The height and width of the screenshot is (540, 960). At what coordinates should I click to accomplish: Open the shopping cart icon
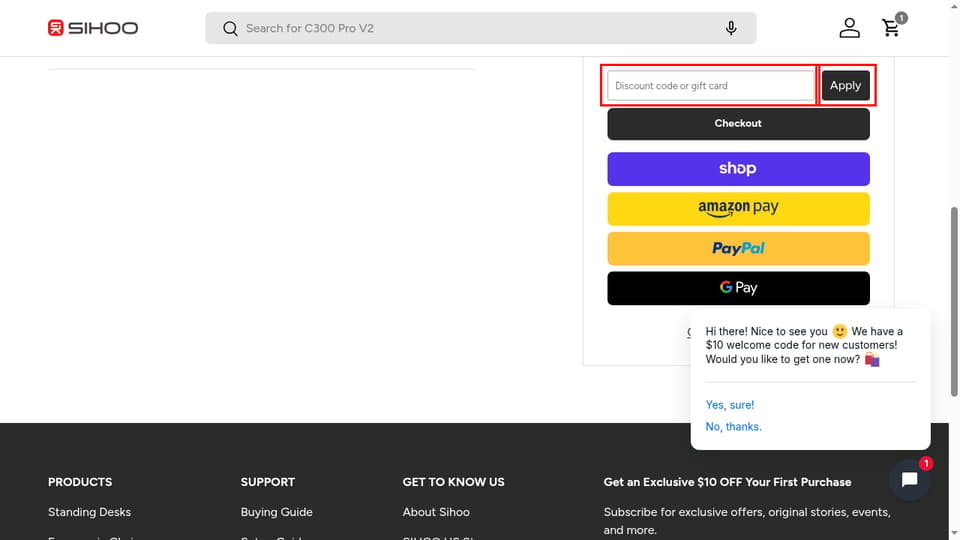(891, 28)
